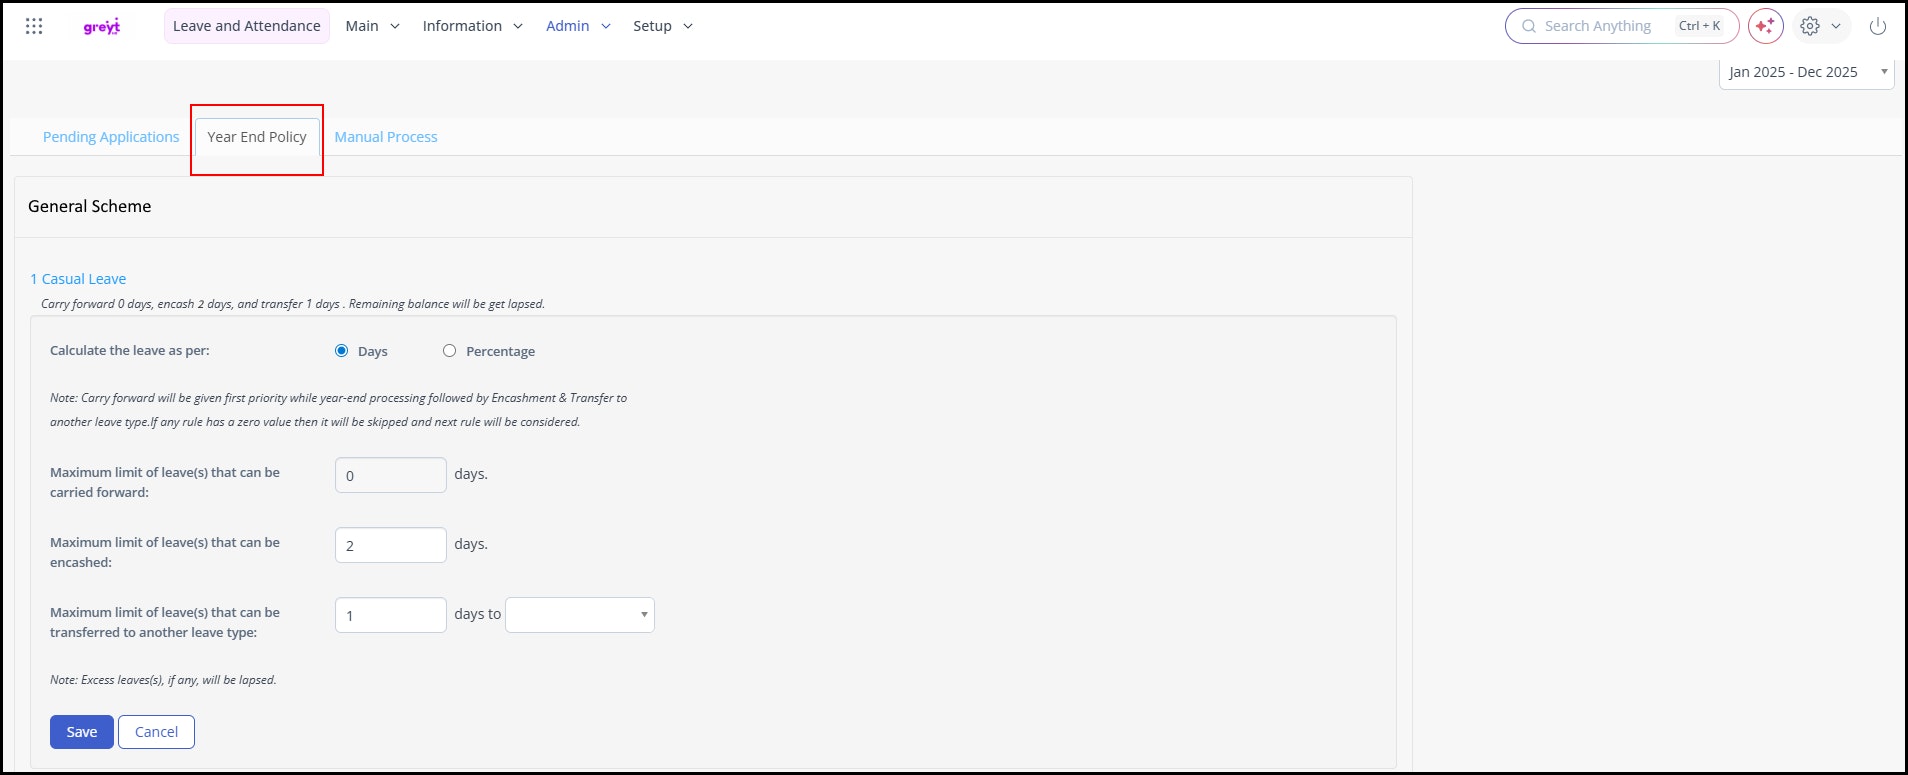Viewport: 1908px width, 775px height.
Task: Click the Save button
Action: click(x=82, y=732)
